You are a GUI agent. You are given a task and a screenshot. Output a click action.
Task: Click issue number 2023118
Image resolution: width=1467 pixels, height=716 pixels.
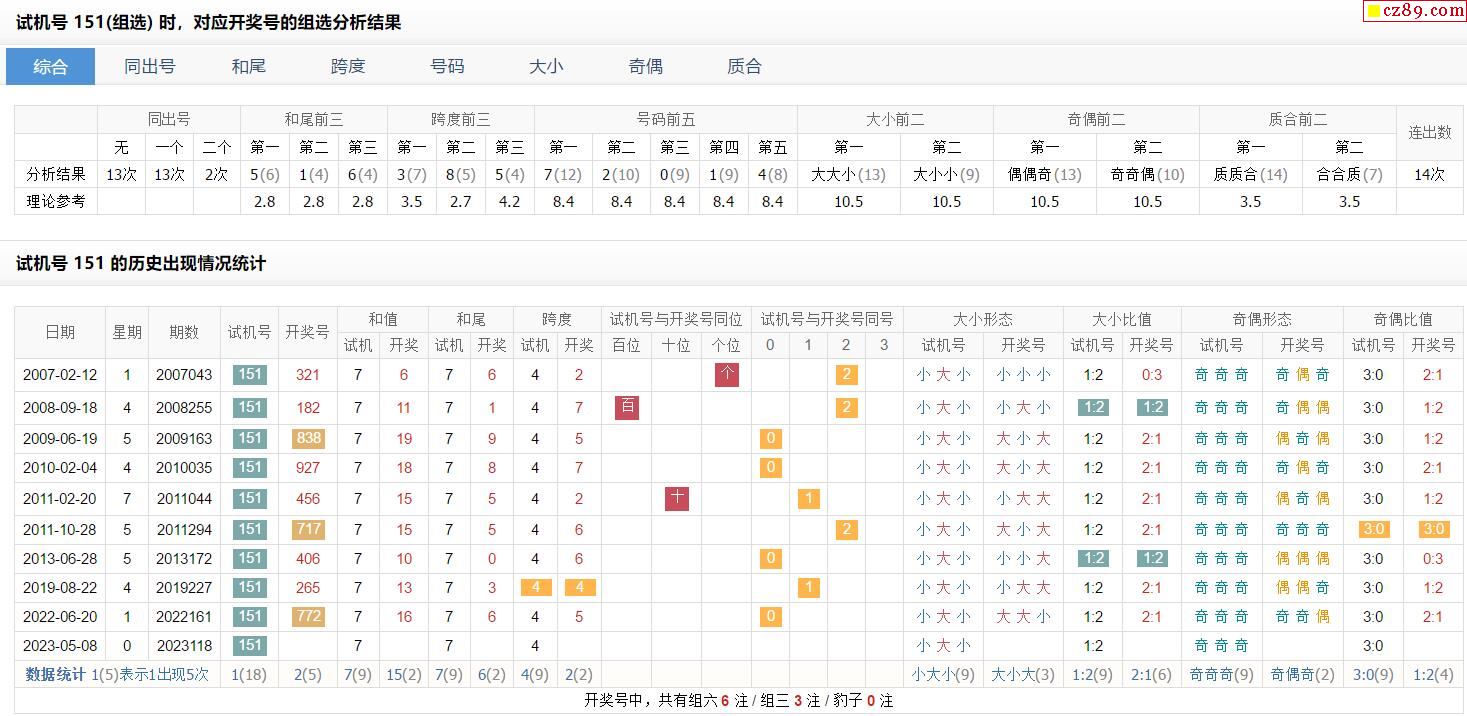click(x=184, y=645)
